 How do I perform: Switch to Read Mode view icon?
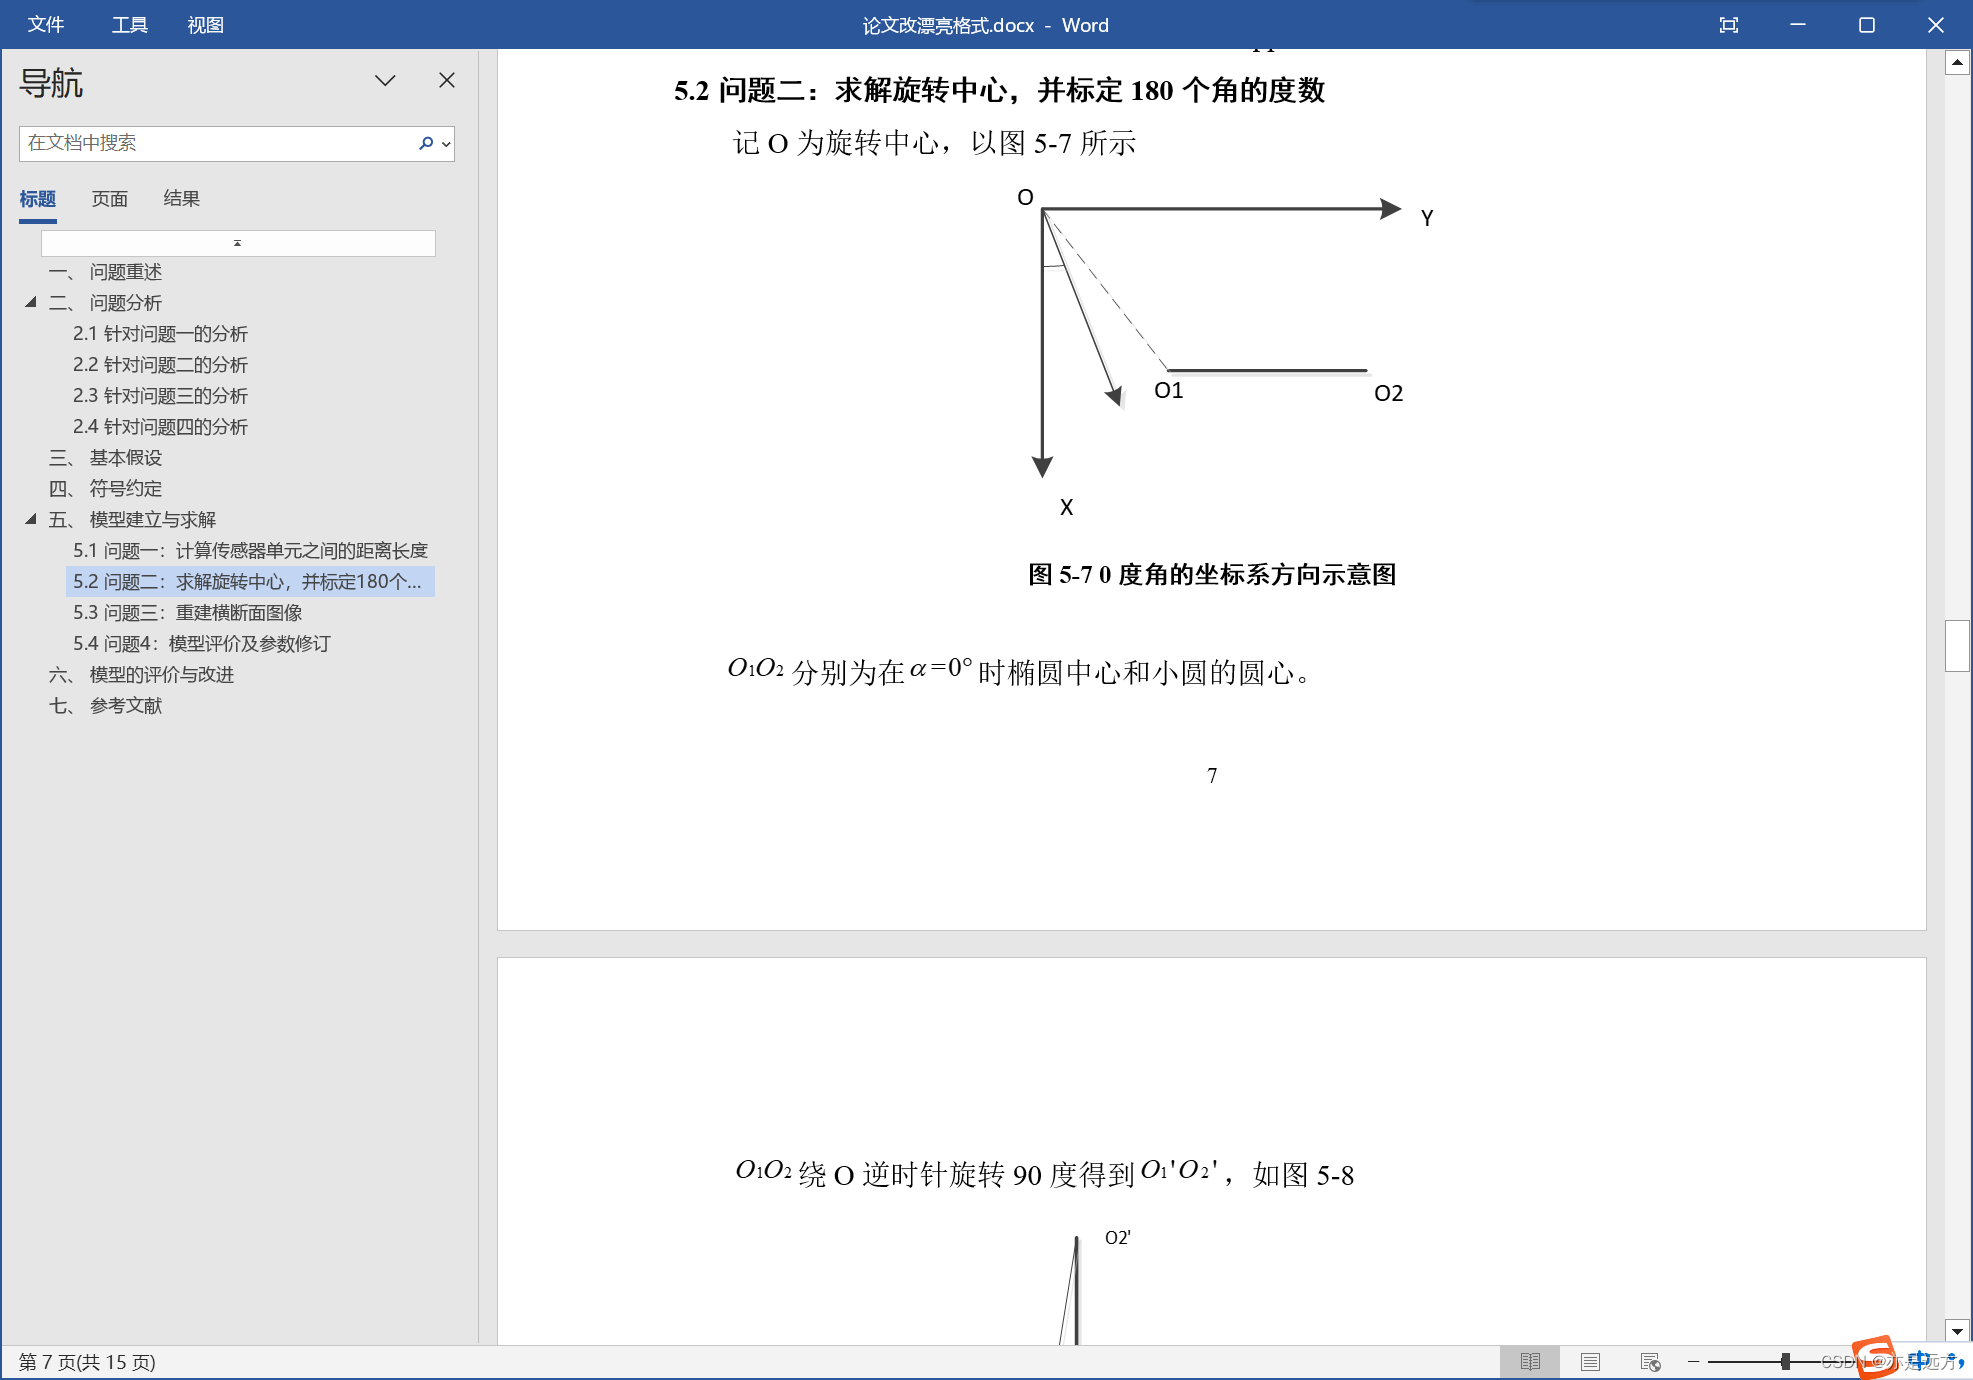coord(1530,1362)
